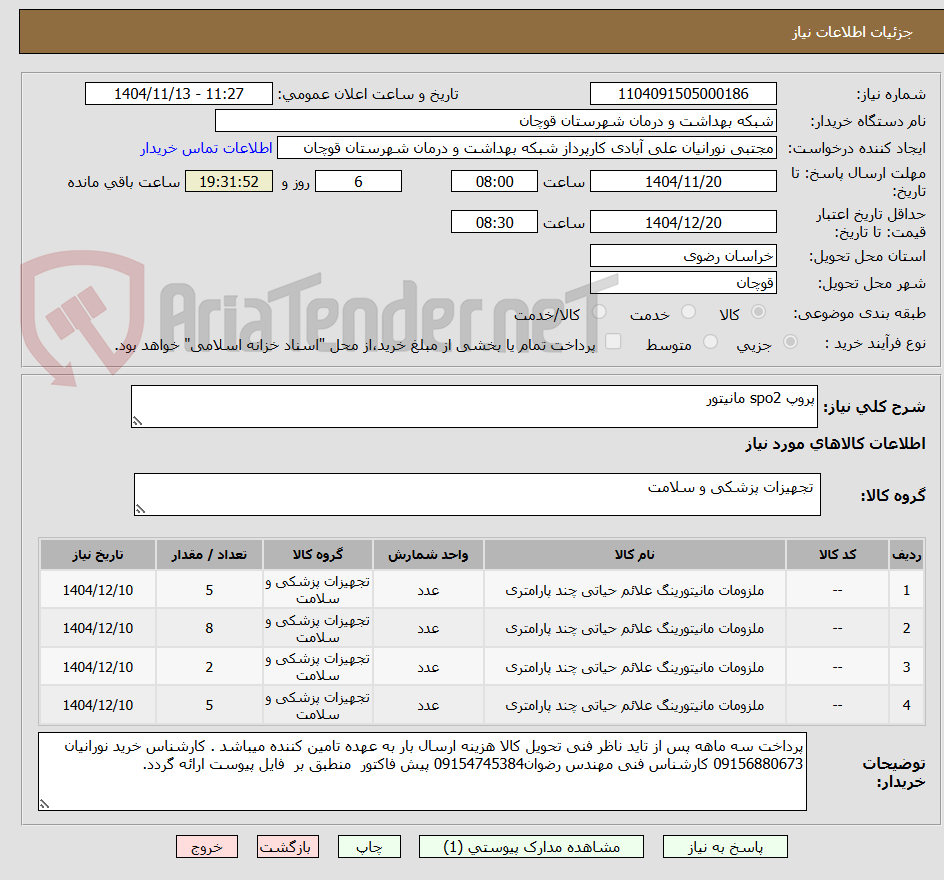Click the resize handle of توضیحات خریدار box
Viewport: 944px width, 880px height.
point(44,804)
